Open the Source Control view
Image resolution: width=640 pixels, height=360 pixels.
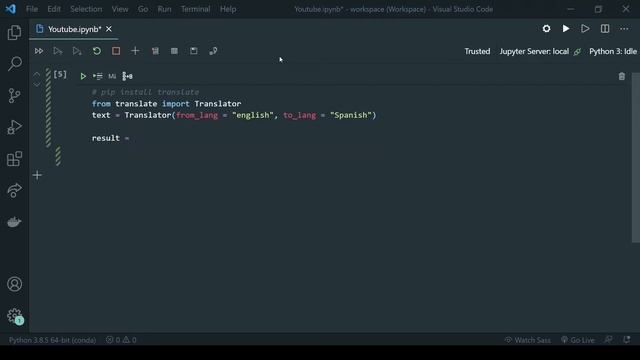[14, 96]
